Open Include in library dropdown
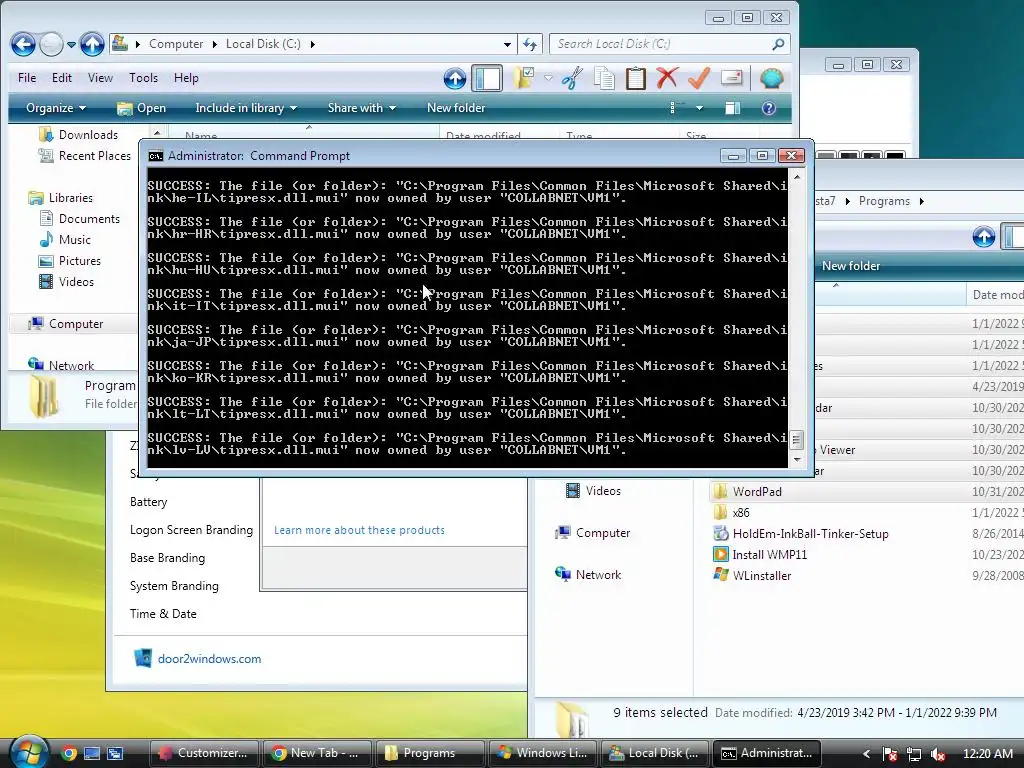Viewport: 1024px width, 768px height. click(x=246, y=108)
